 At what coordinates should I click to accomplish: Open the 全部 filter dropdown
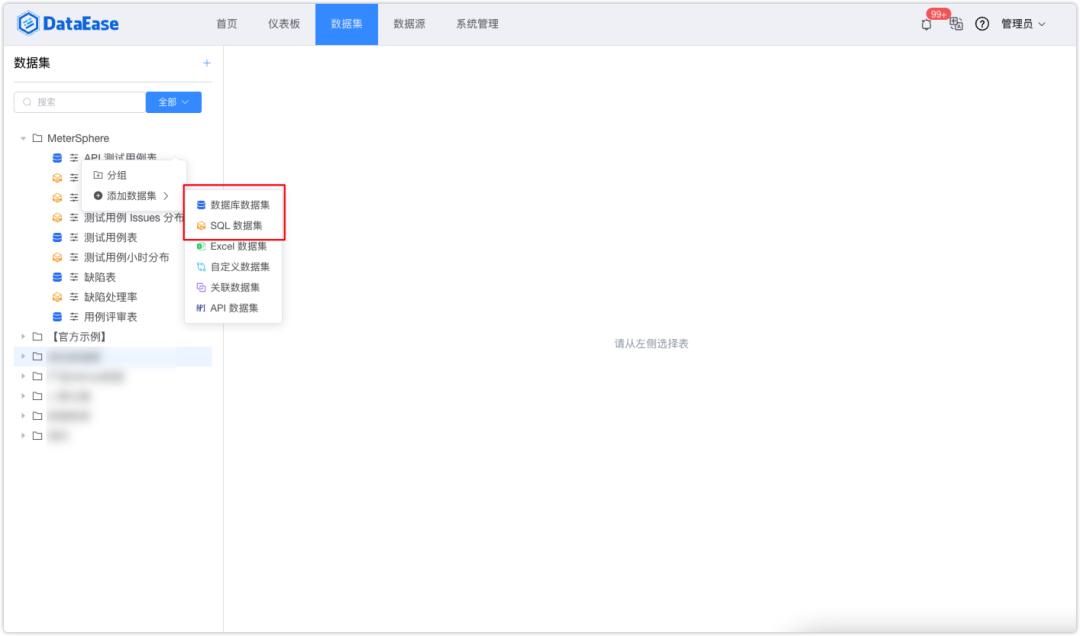(172, 102)
